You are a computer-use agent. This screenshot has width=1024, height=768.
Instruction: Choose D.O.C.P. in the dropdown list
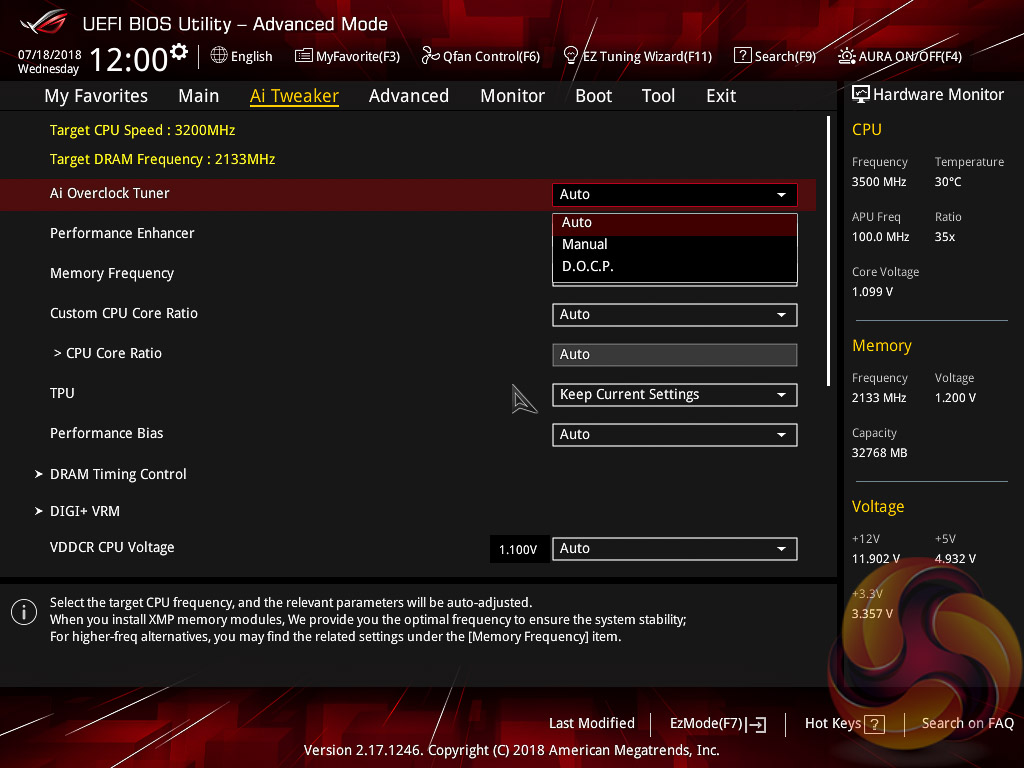[x=675, y=266]
